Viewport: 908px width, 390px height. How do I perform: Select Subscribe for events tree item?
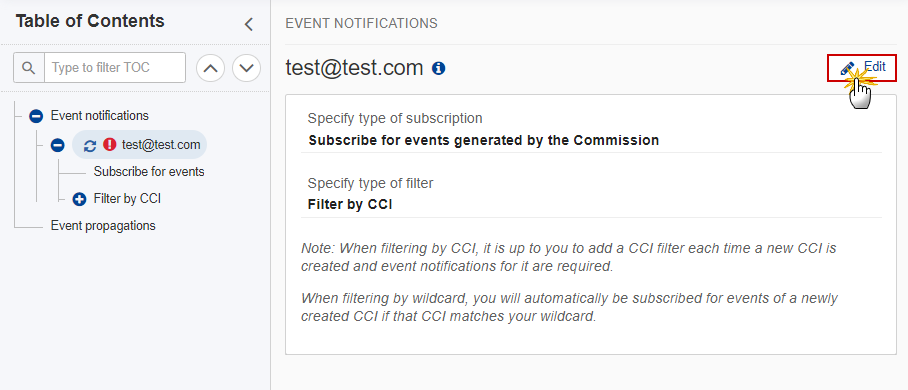pos(149,172)
